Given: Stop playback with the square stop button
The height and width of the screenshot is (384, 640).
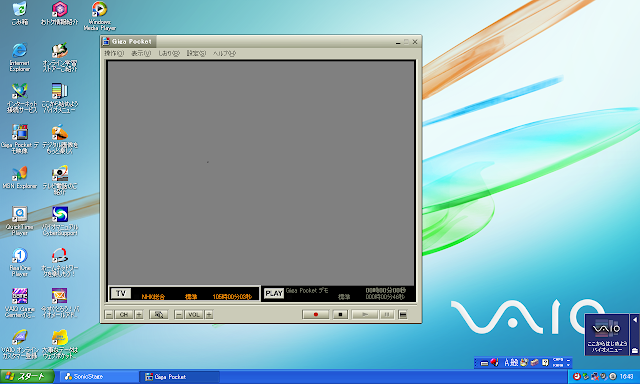Looking at the screenshot, I should pyautogui.click(x=340, y=315).
